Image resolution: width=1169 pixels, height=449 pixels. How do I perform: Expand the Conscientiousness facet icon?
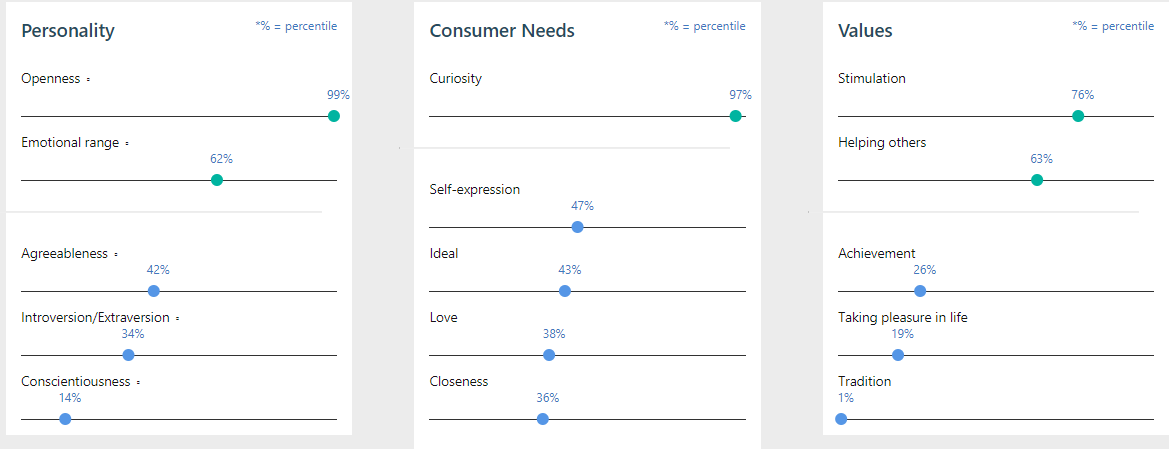pyautogui.click(x=138, y=382)
